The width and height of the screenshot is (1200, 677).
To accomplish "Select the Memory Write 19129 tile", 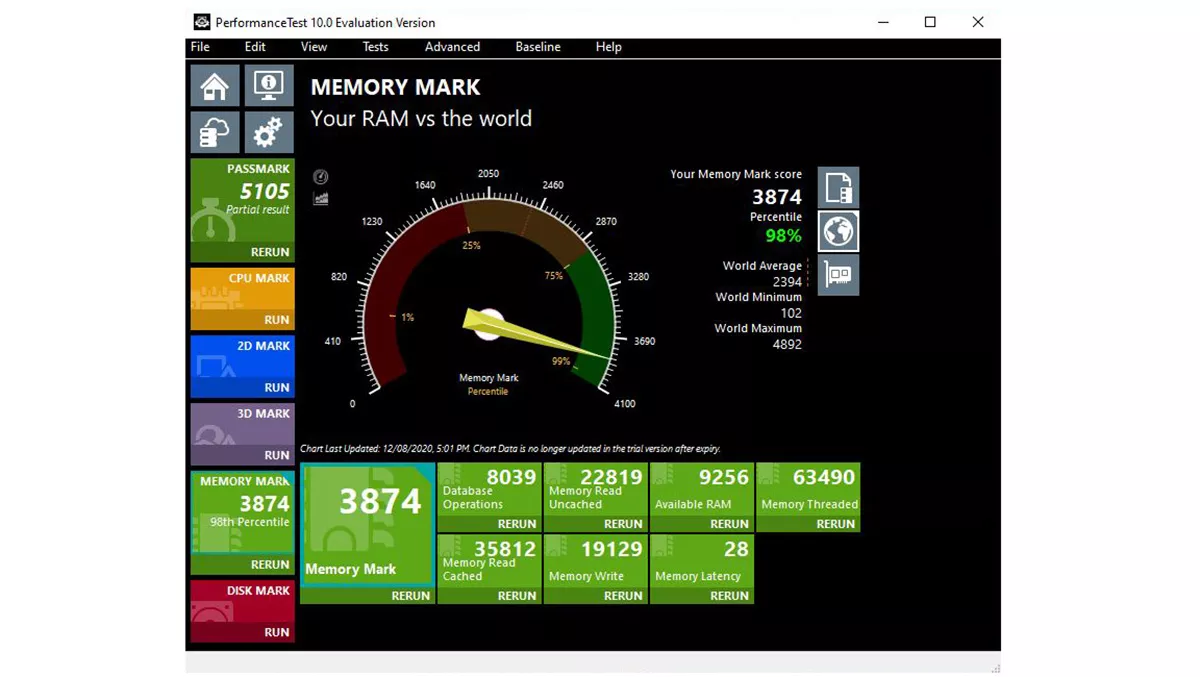I will pos(596,561).
